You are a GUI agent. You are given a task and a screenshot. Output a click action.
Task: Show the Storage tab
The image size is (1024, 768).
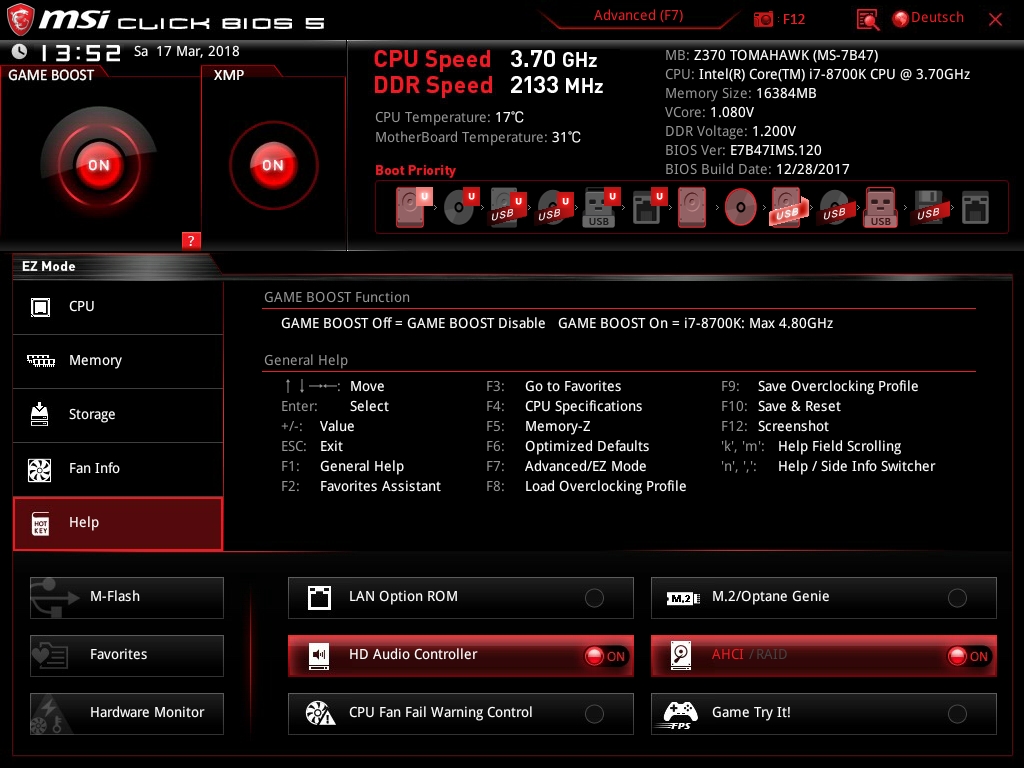click(118, 415)
